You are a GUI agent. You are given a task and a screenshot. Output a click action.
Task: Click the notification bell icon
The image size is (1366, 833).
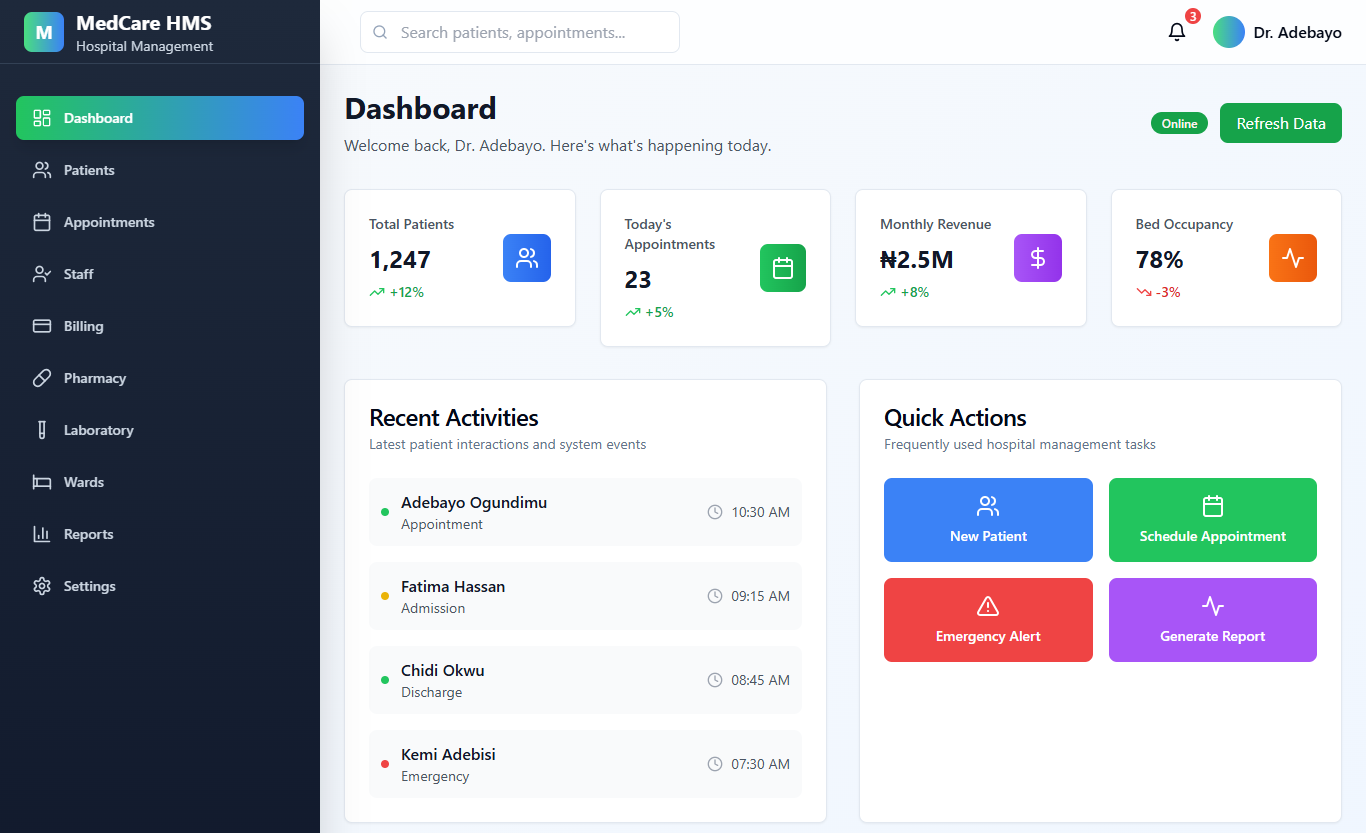click(x=1177, y=32)
